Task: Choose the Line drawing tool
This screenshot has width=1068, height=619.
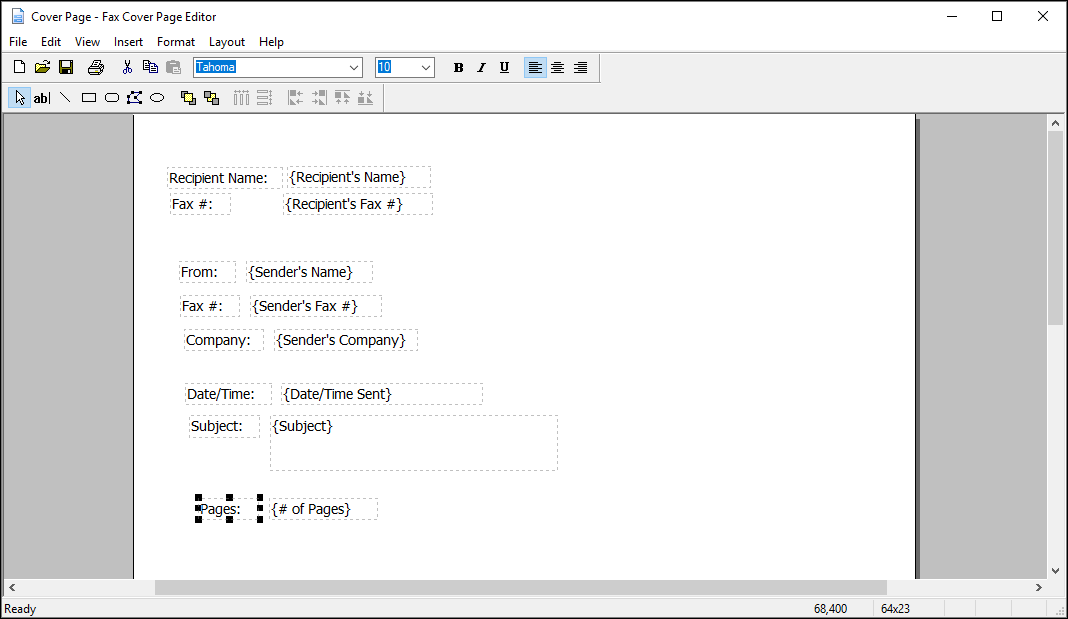Action: pos(65,98)
